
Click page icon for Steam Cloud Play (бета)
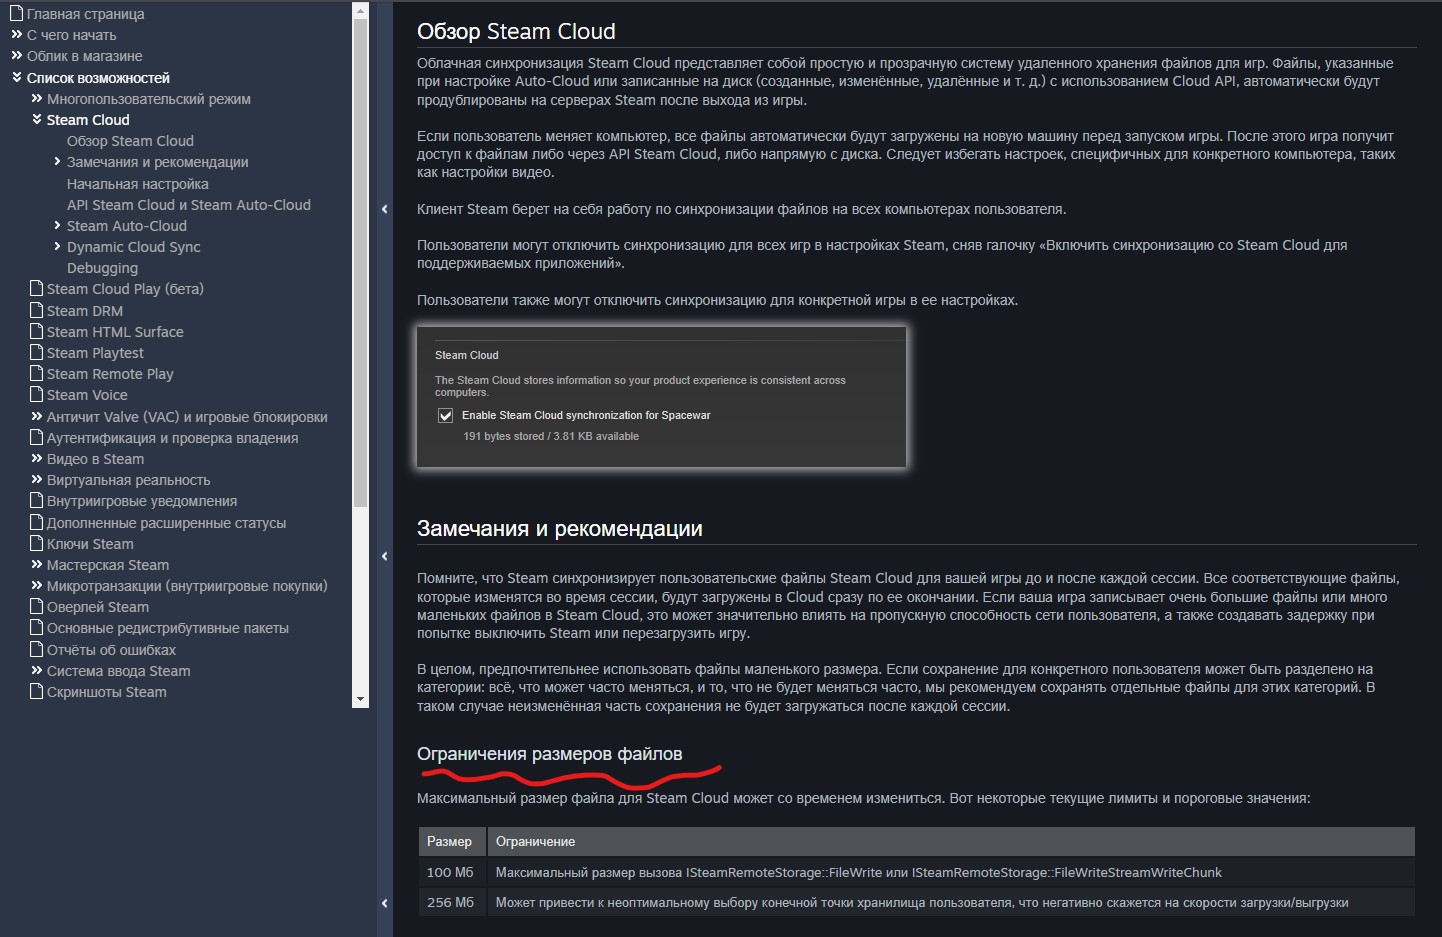pyautogui.click(x=37, y=288)
